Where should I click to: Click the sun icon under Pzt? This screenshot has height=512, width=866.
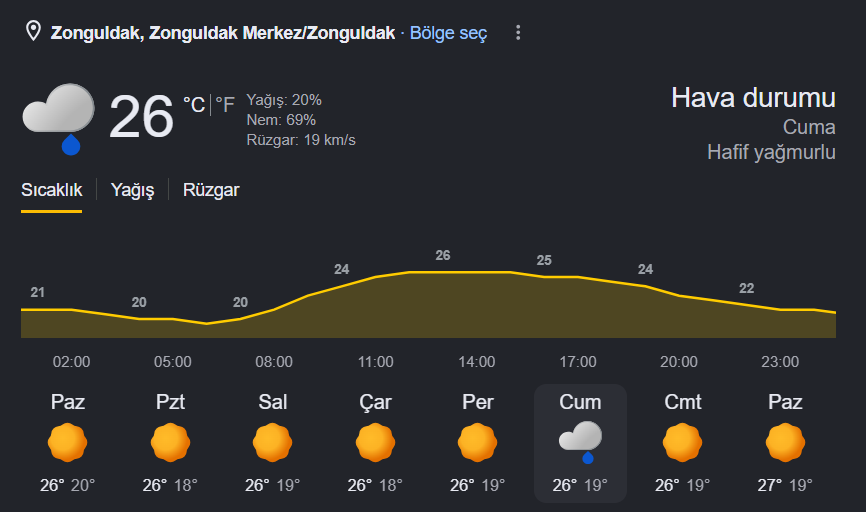tap(170, 442)
